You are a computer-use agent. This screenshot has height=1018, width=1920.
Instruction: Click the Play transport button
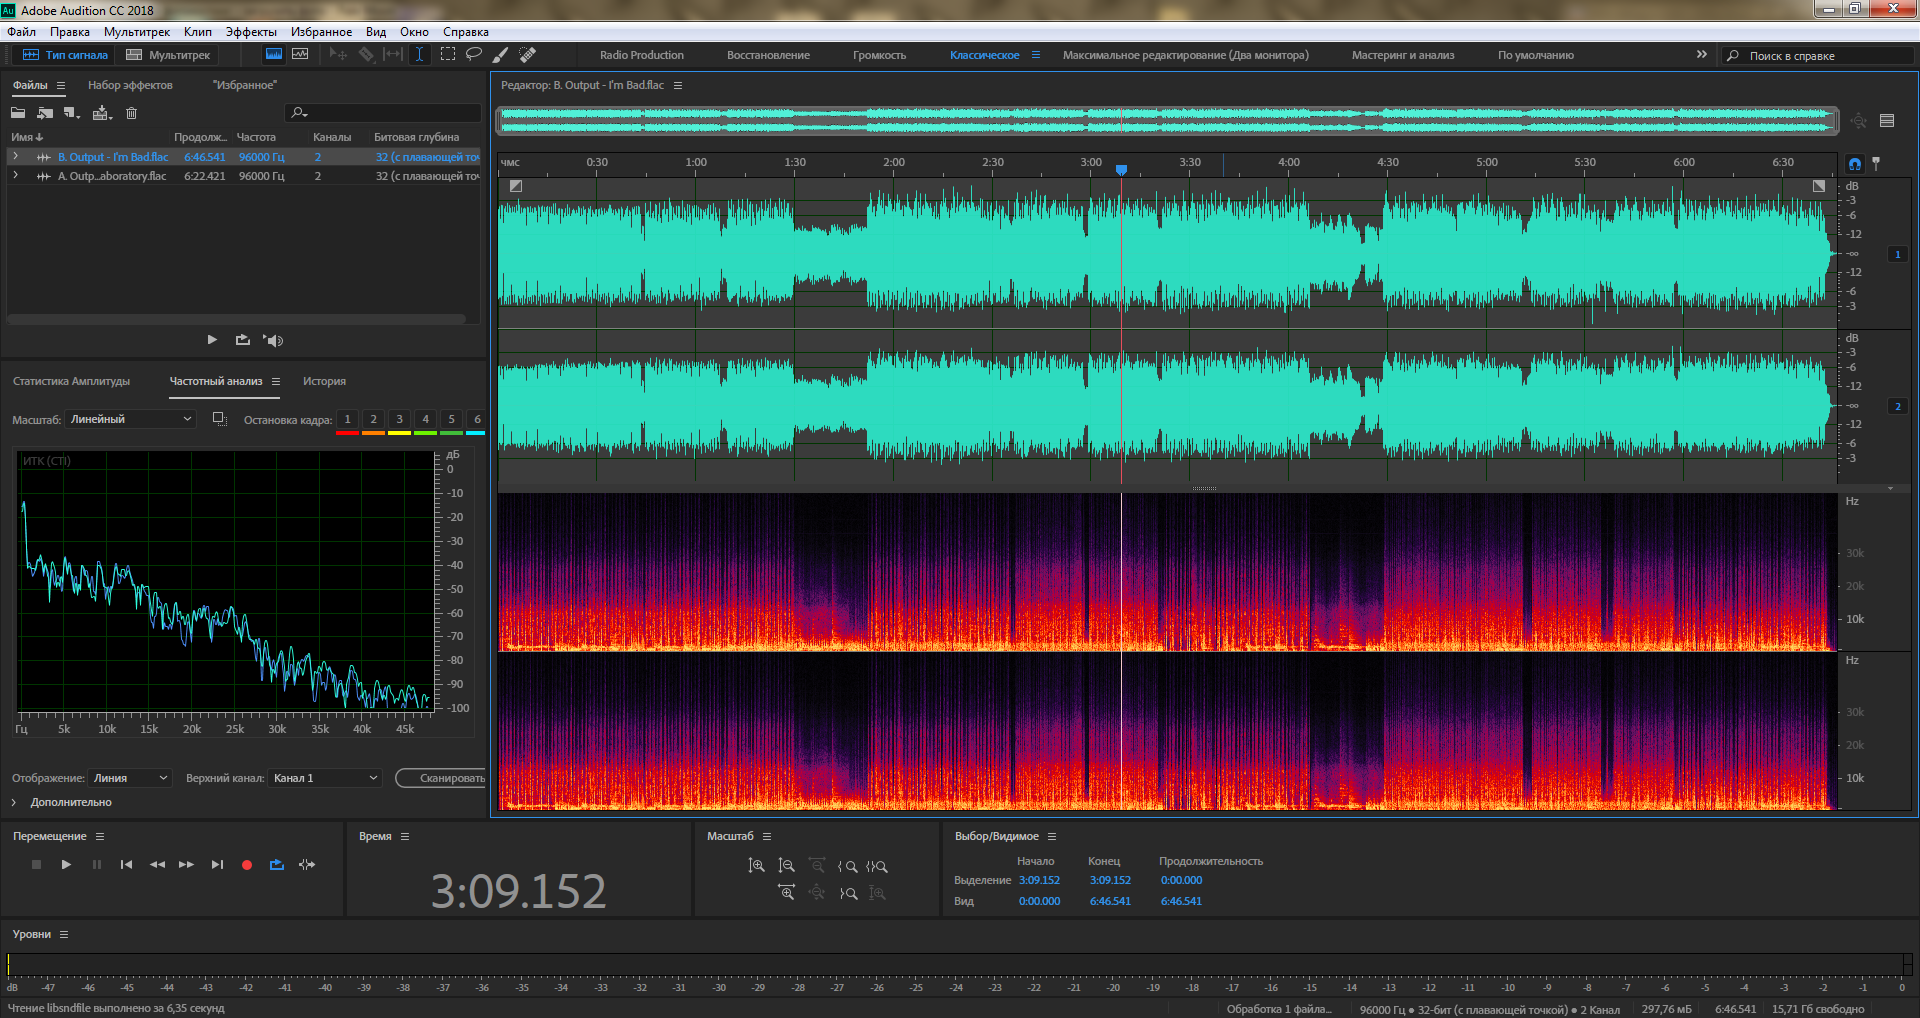(x=66, y=864)
